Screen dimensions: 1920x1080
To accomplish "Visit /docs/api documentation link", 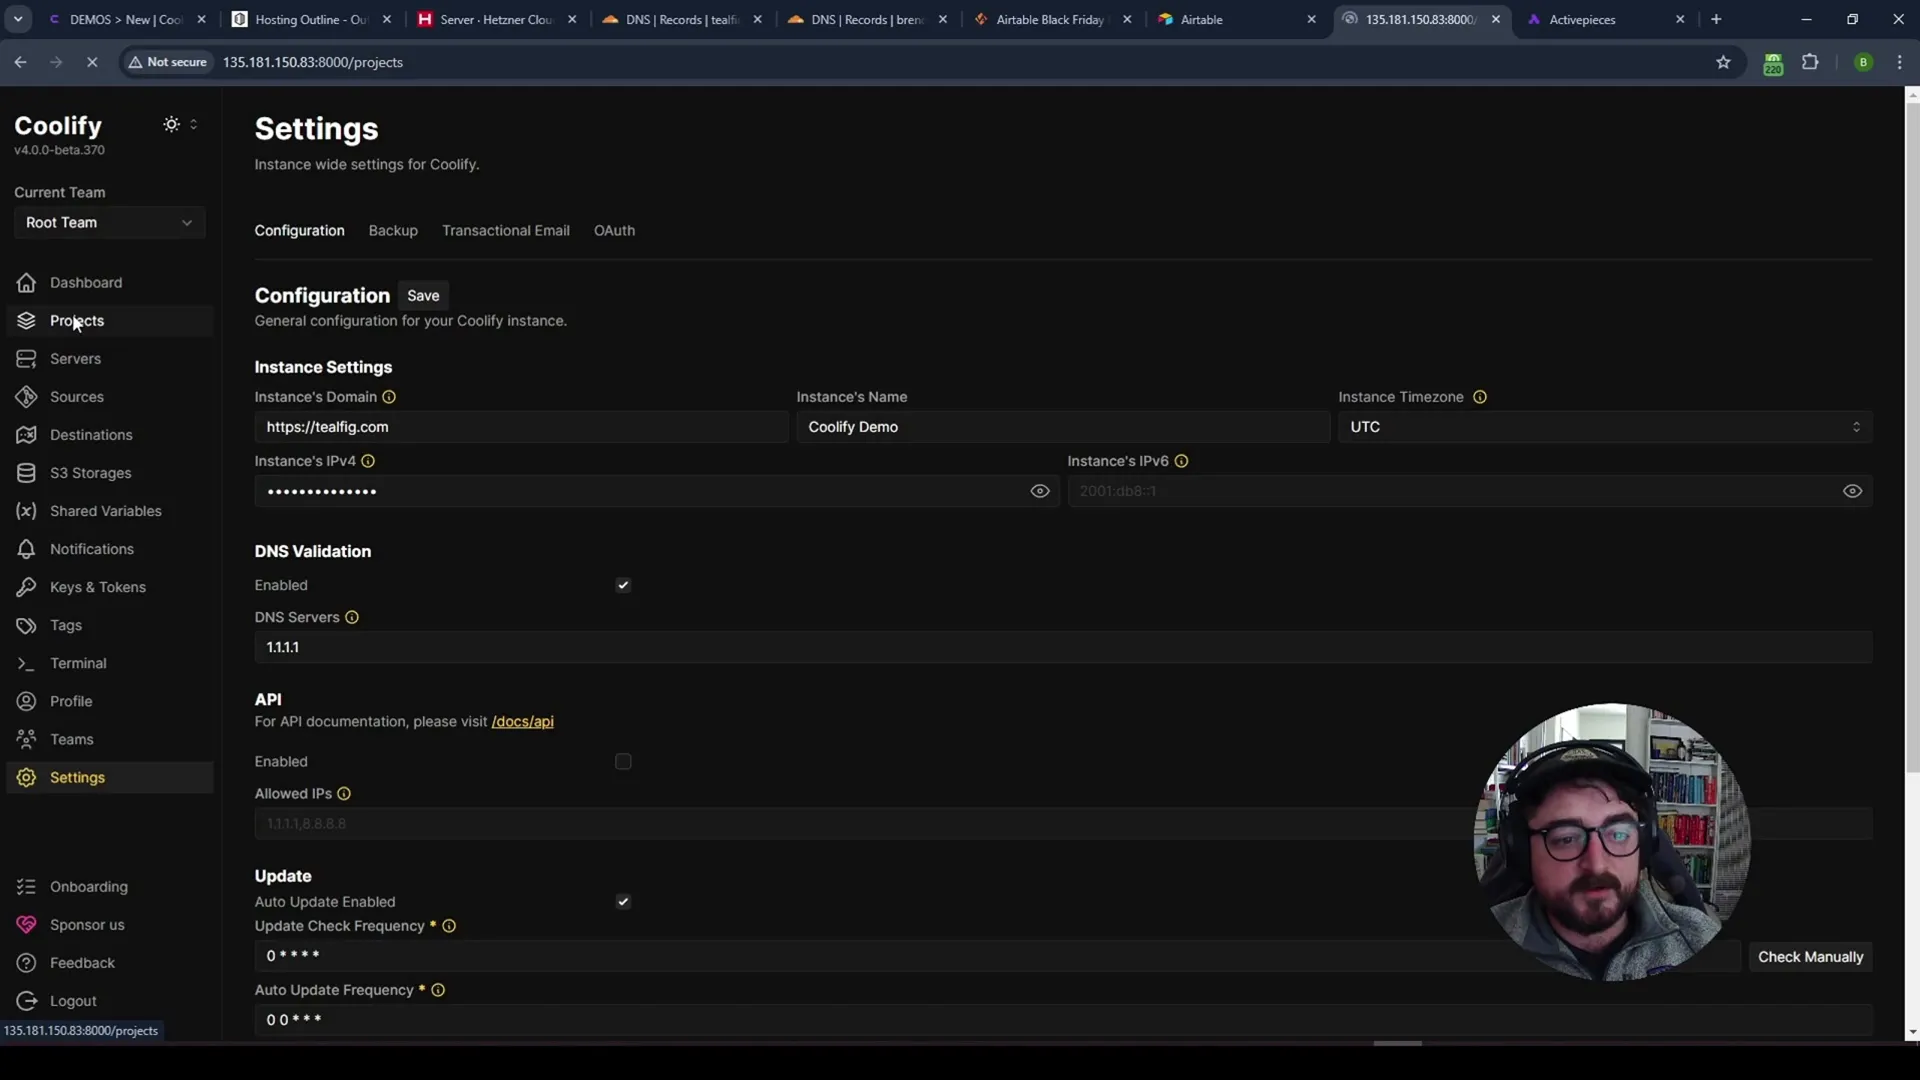I will point(522,720).
